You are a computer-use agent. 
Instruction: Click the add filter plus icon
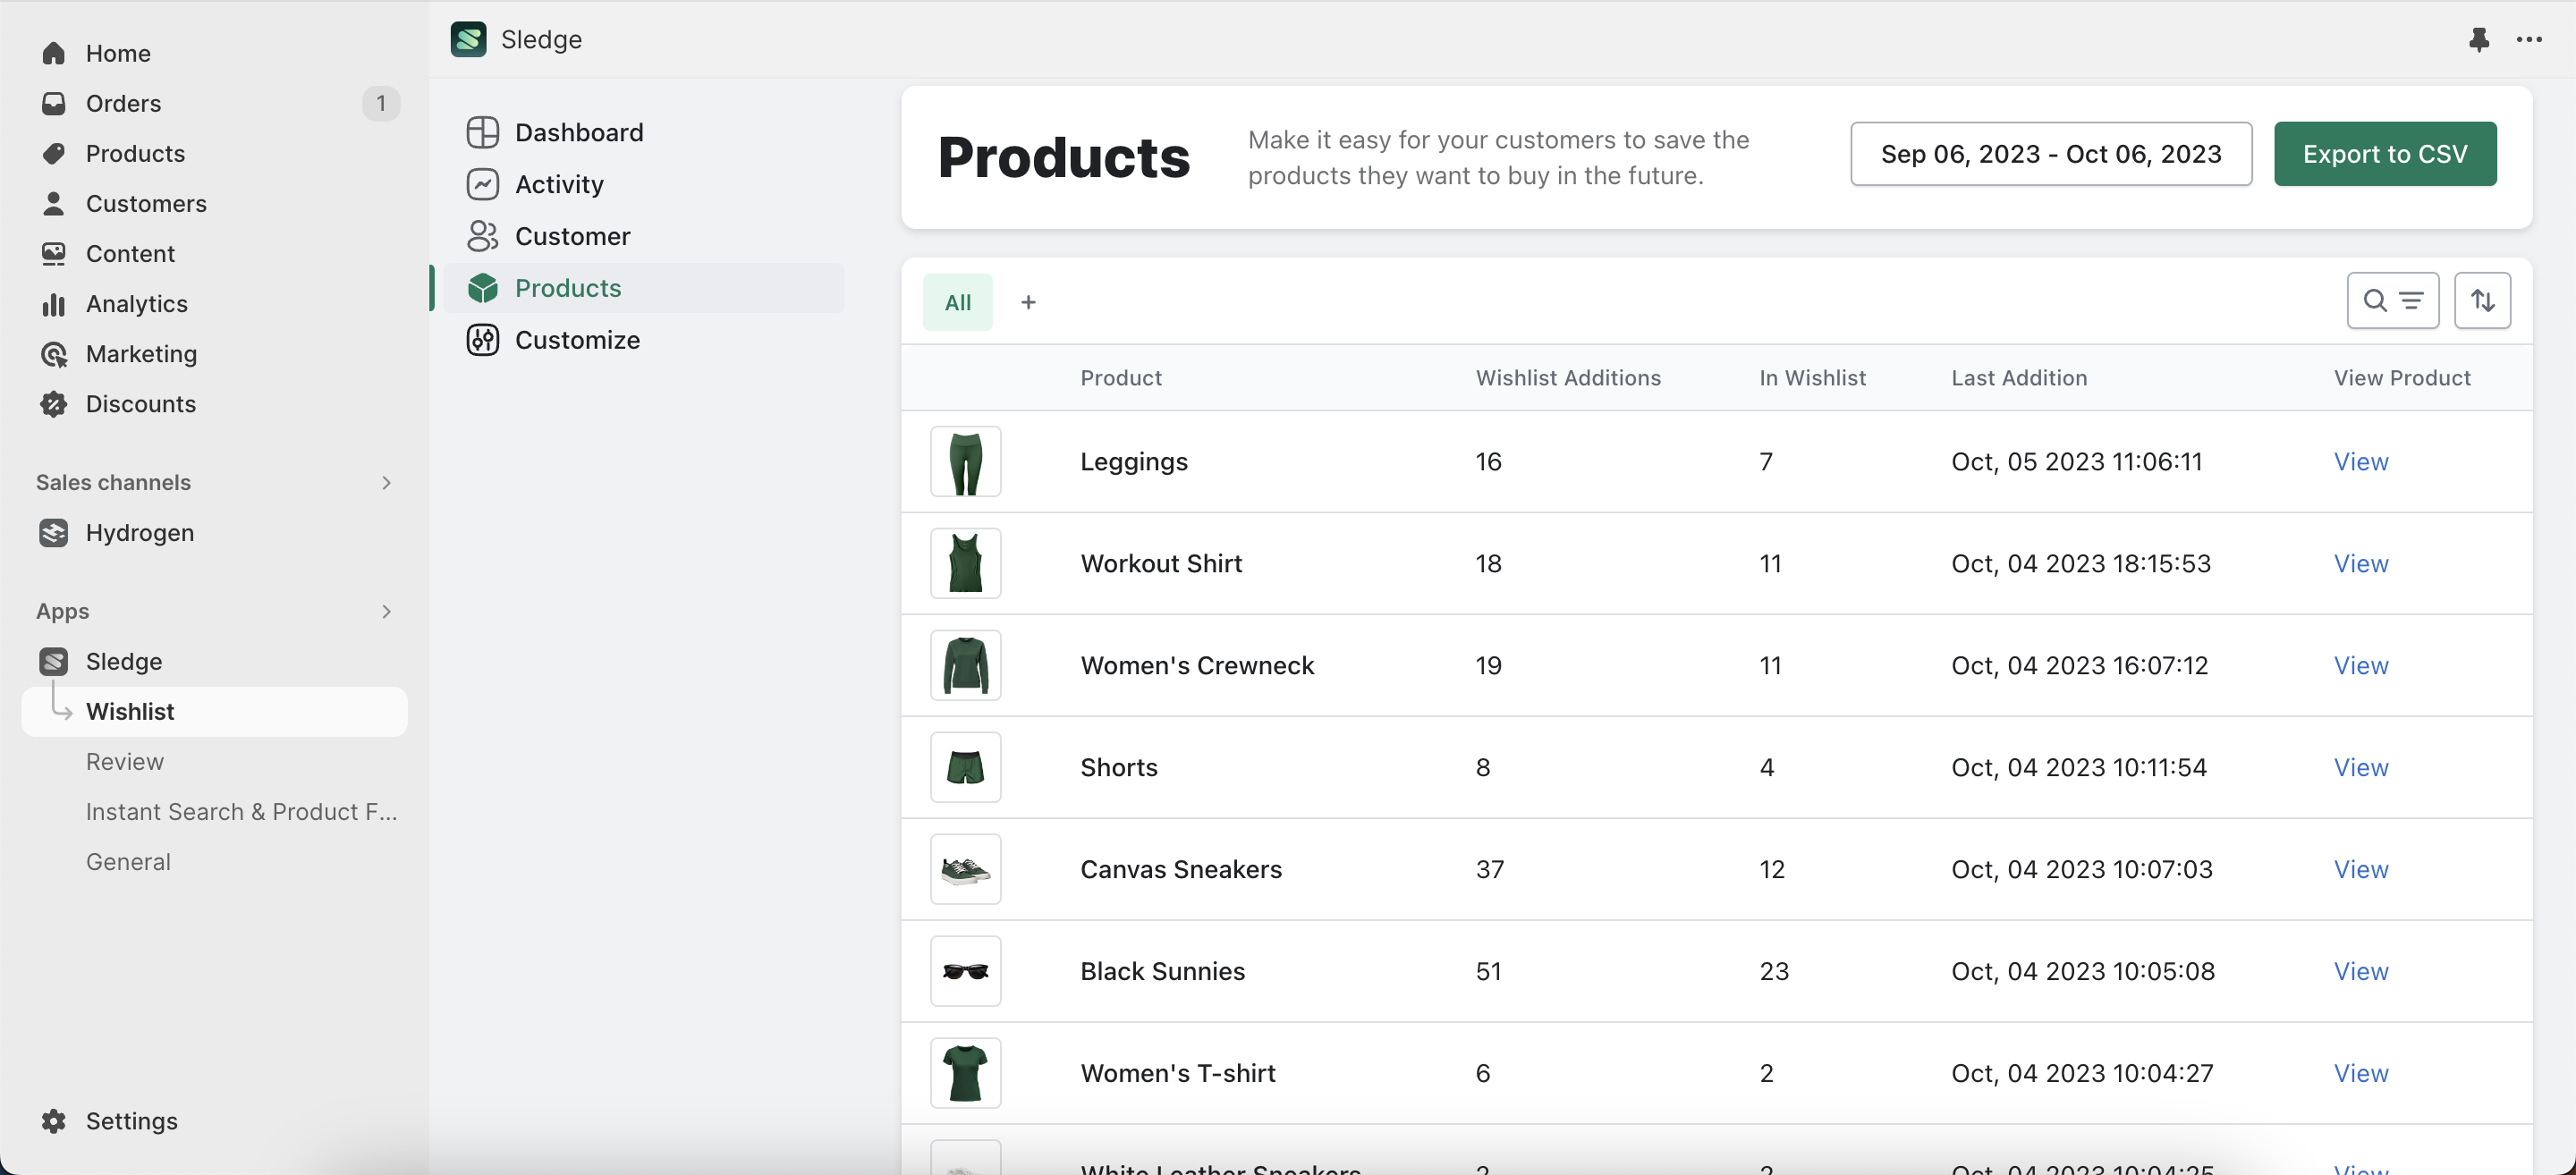(1029, 300)
